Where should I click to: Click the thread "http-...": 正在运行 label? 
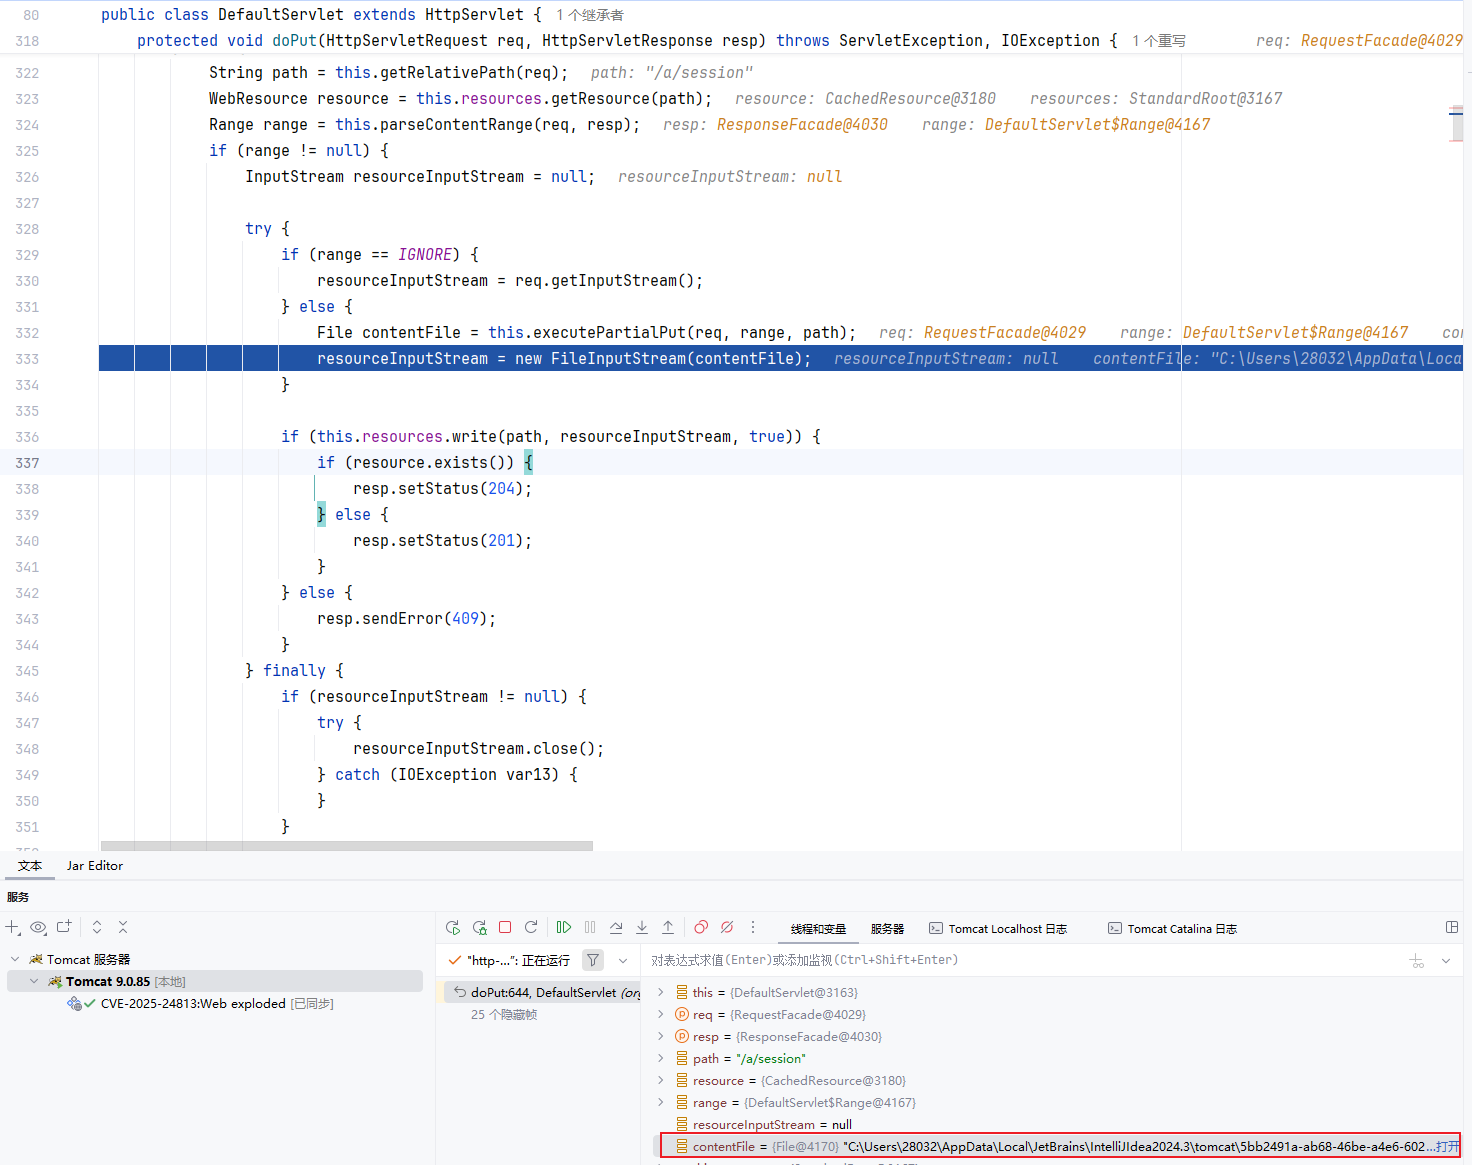(518, 960)
